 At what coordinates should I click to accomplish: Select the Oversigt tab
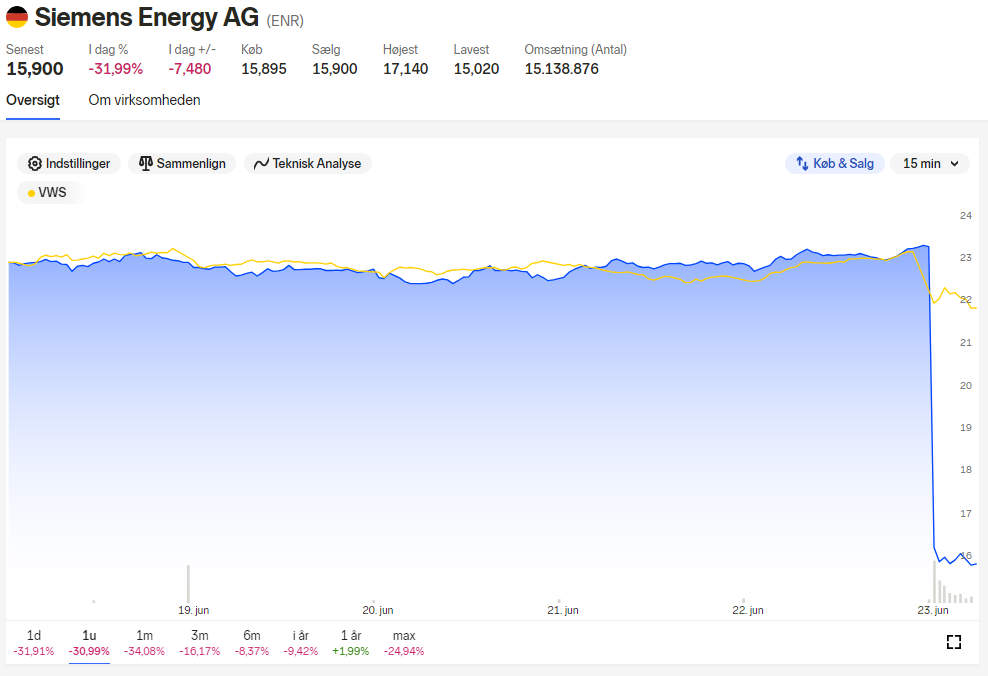coord(33,100)
